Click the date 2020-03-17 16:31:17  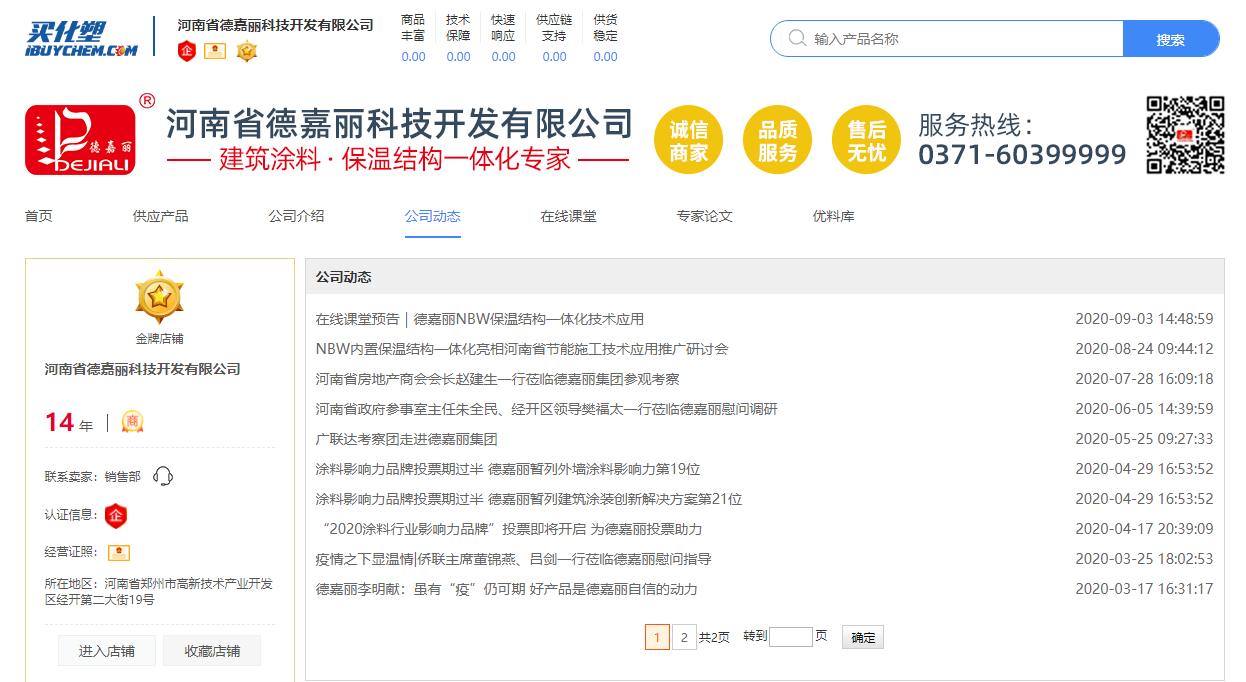pyautogui.click(x=1144, y=589)
